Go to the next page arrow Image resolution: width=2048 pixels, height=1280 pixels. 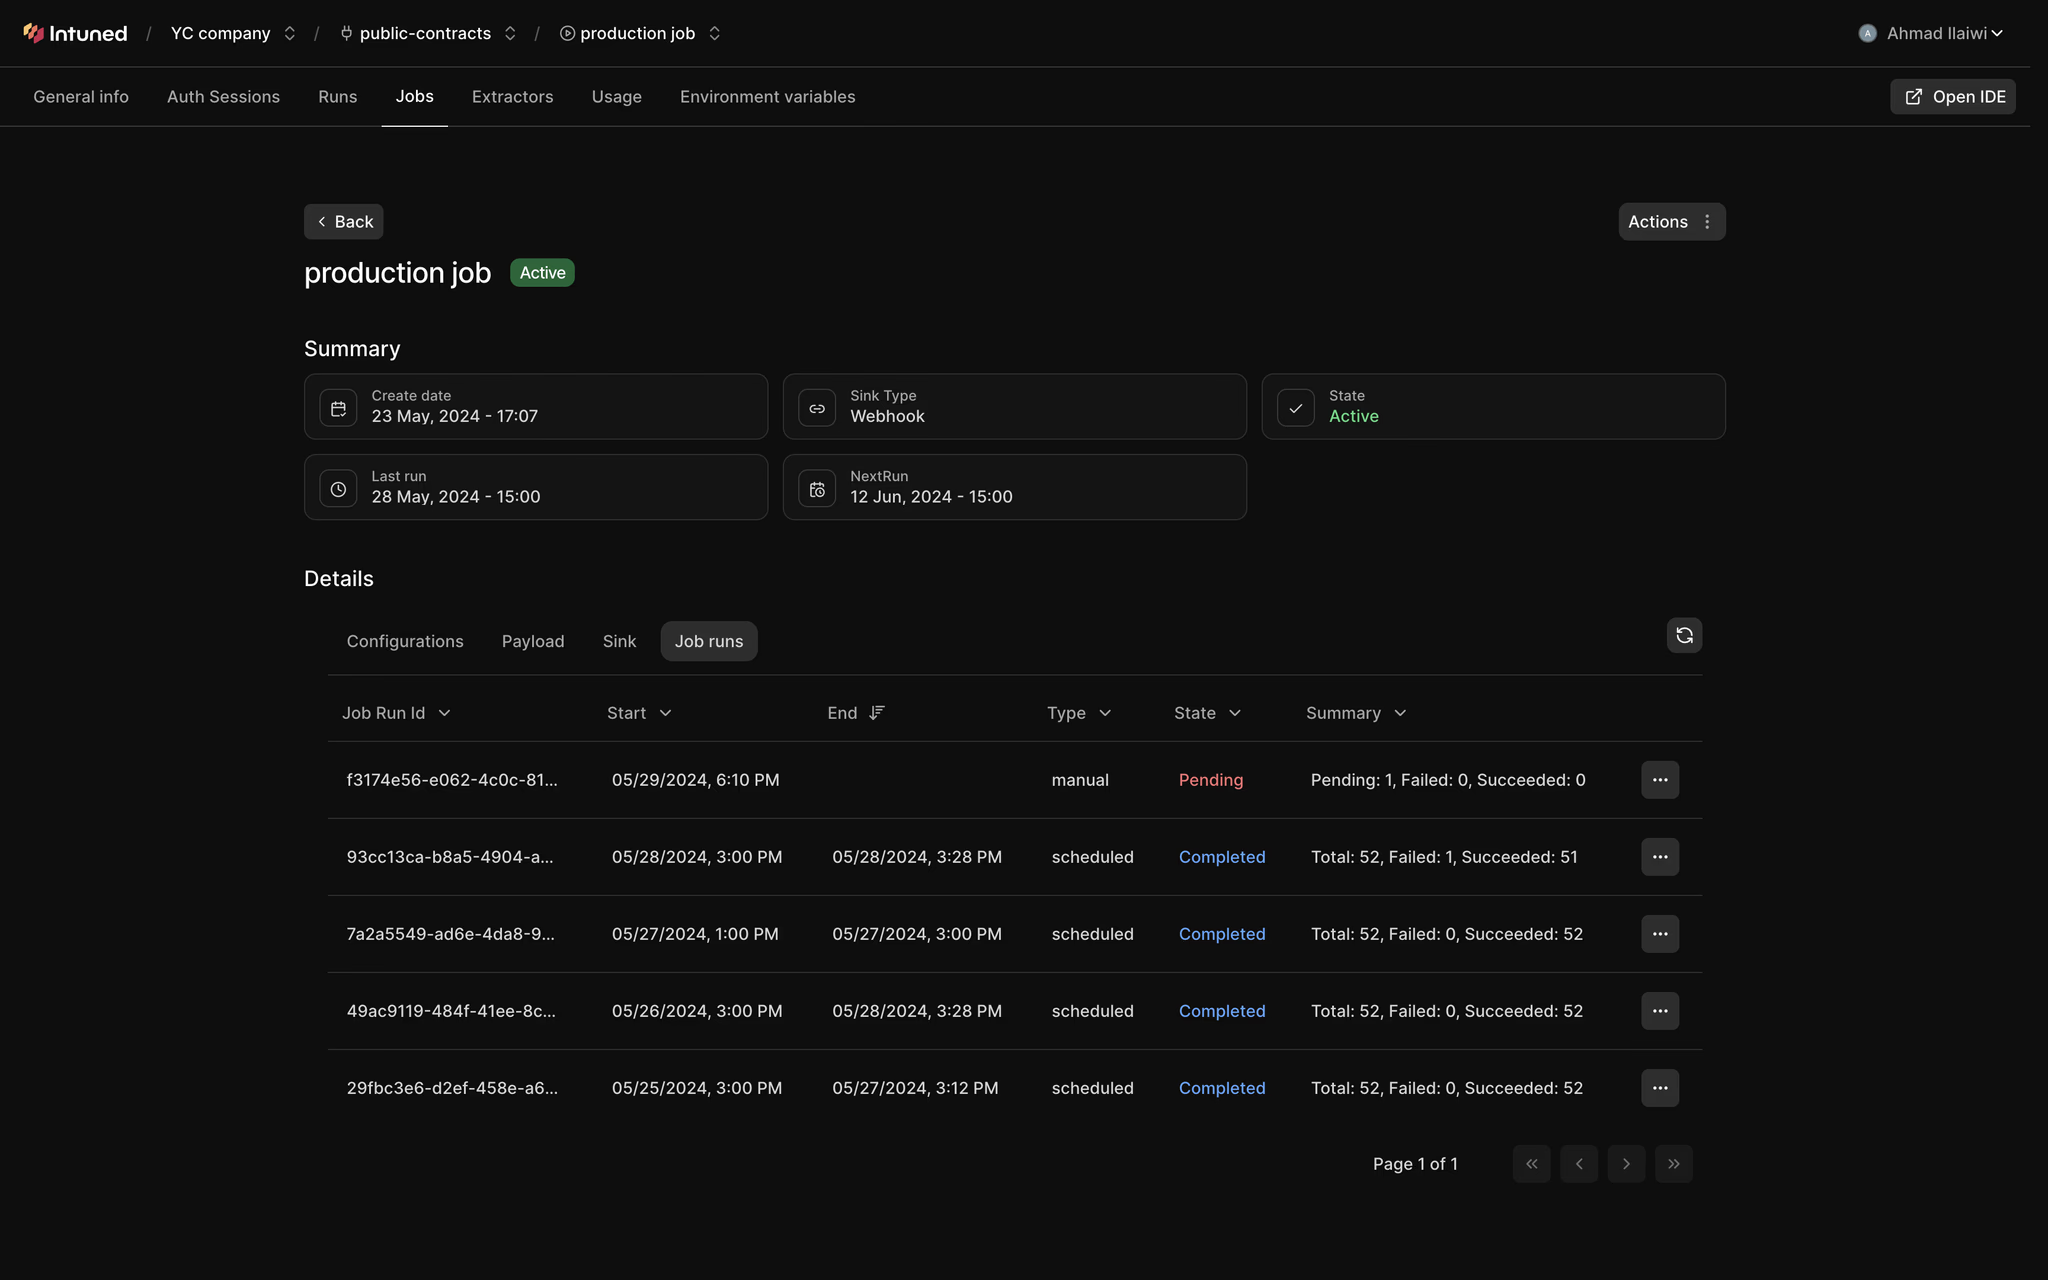1626,1164
